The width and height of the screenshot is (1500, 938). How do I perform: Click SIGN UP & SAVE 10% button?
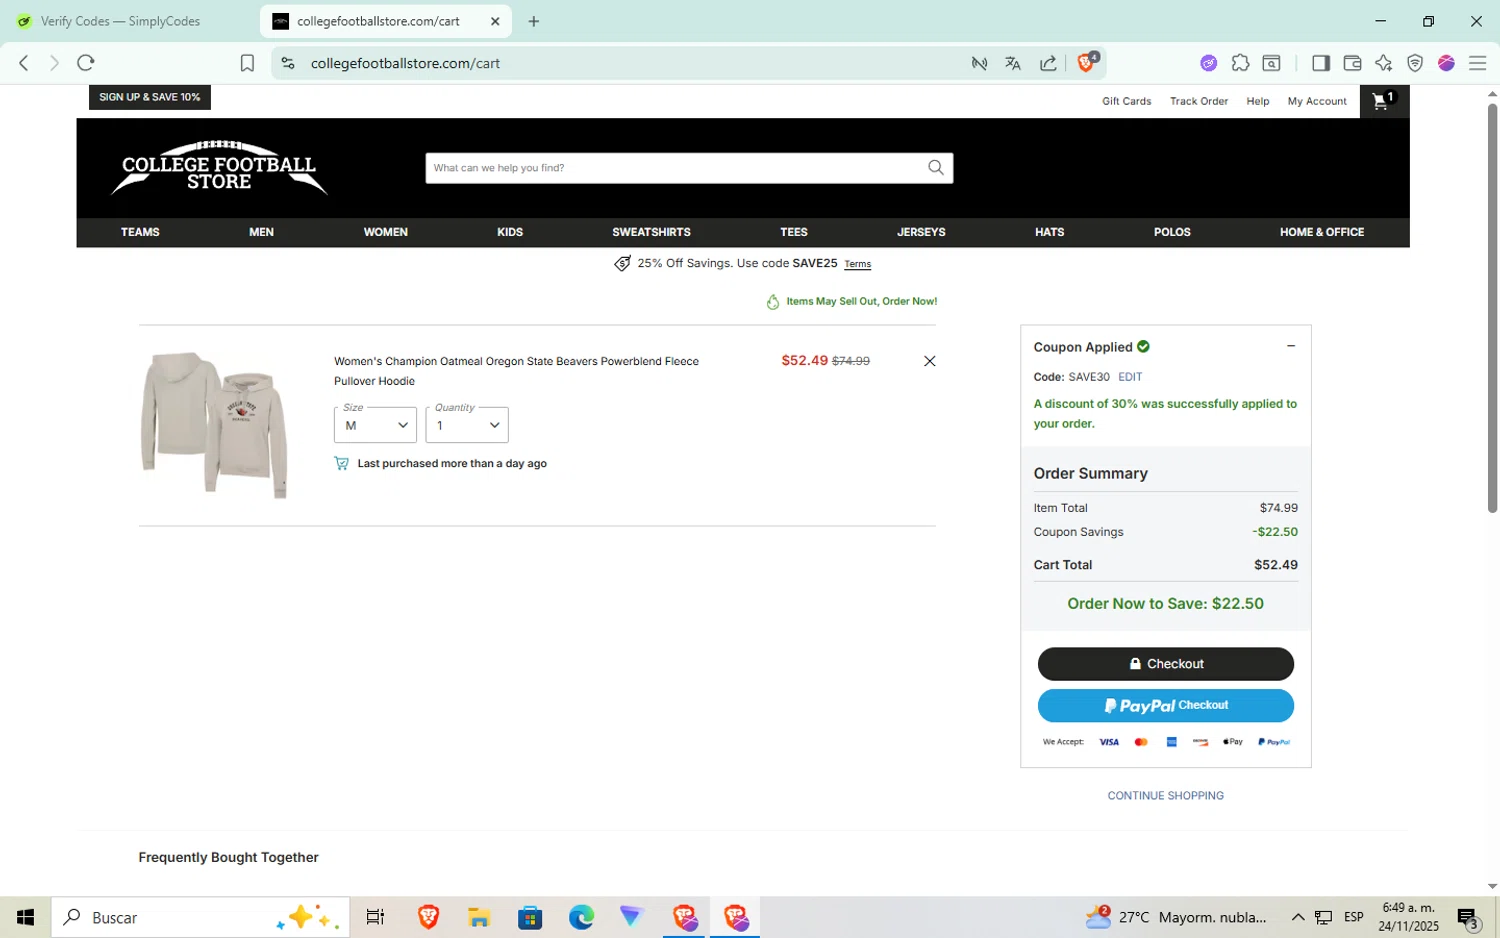click(x=149, y=97)
